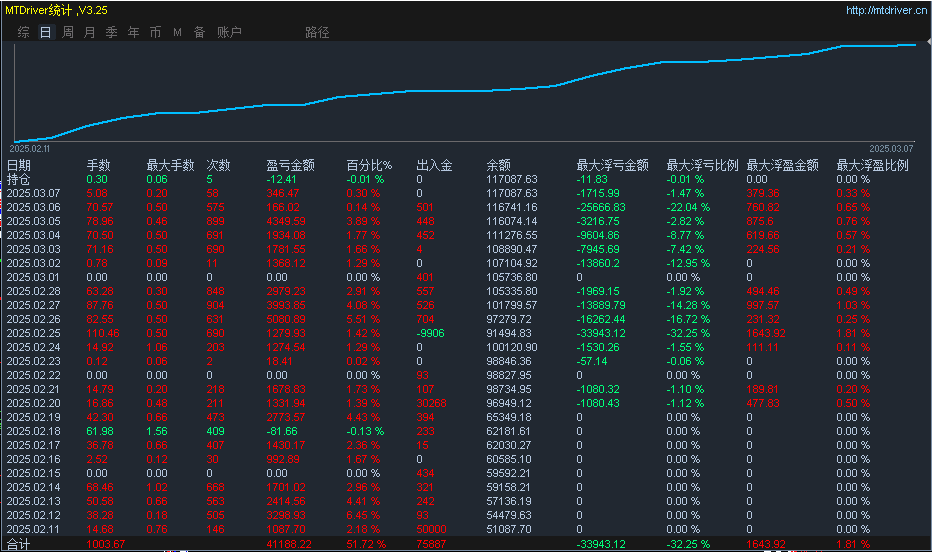Click the total percentage 51.72 %

(366, 544)
